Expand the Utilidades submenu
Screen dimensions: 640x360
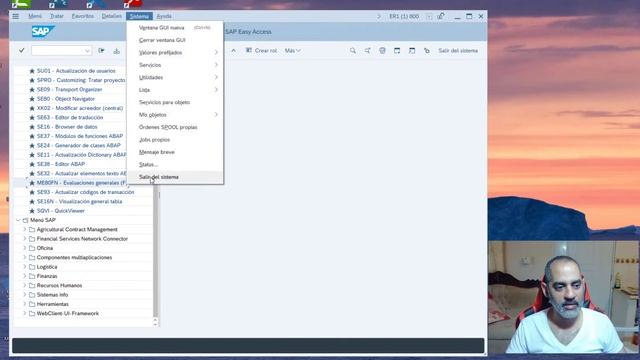tap(175, 78)
